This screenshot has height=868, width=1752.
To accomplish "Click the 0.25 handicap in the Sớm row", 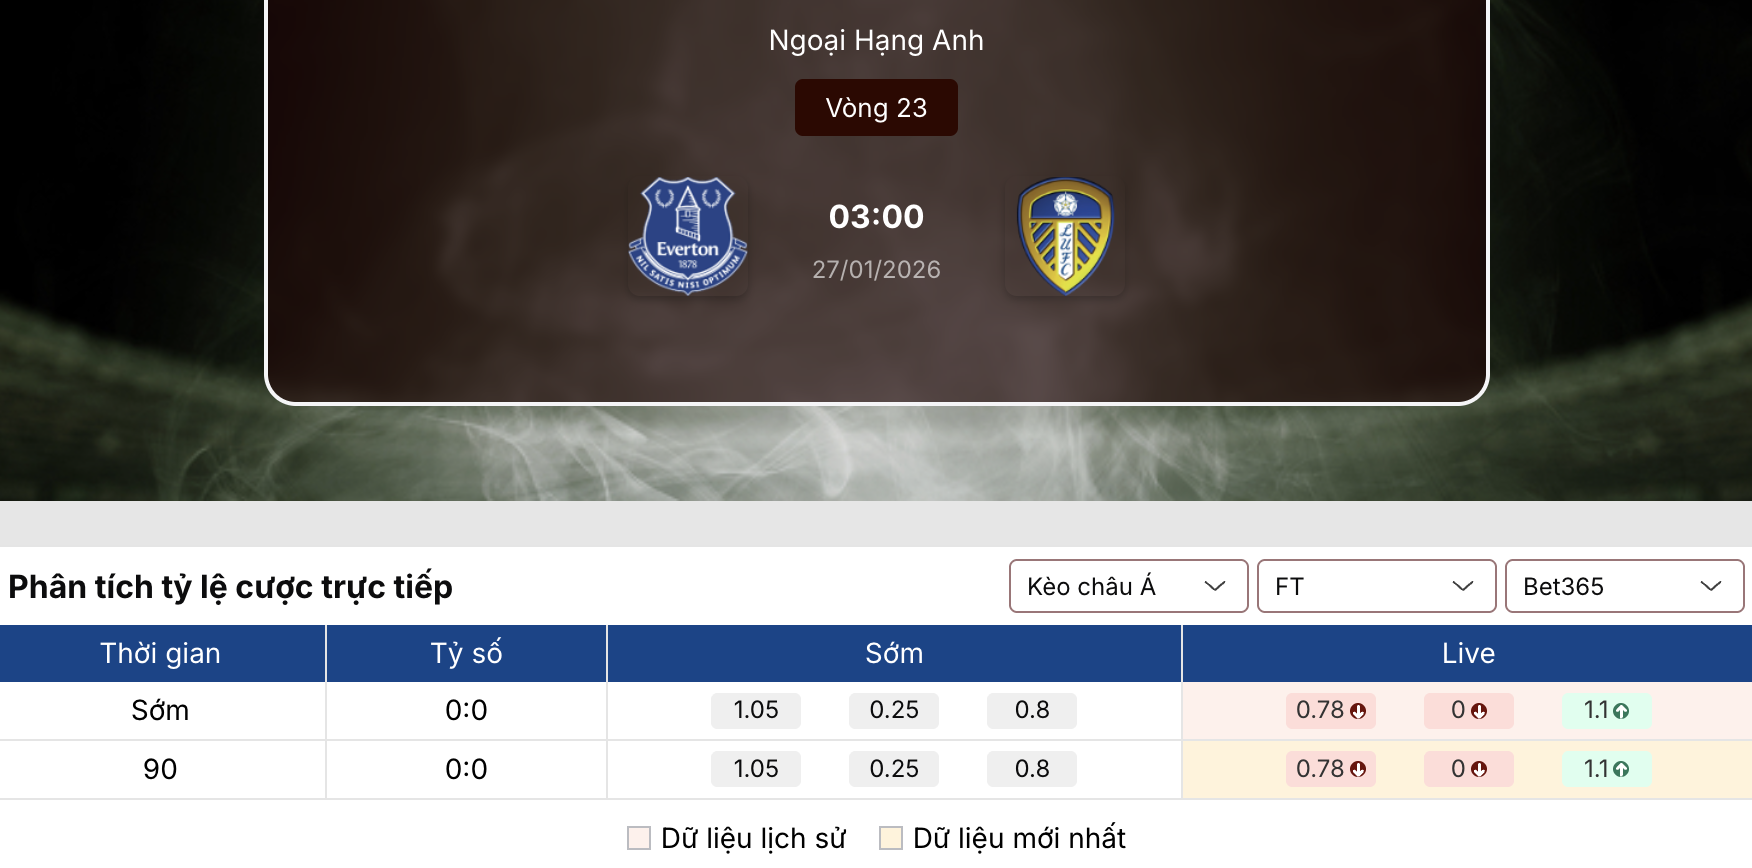I will [894, 710].
